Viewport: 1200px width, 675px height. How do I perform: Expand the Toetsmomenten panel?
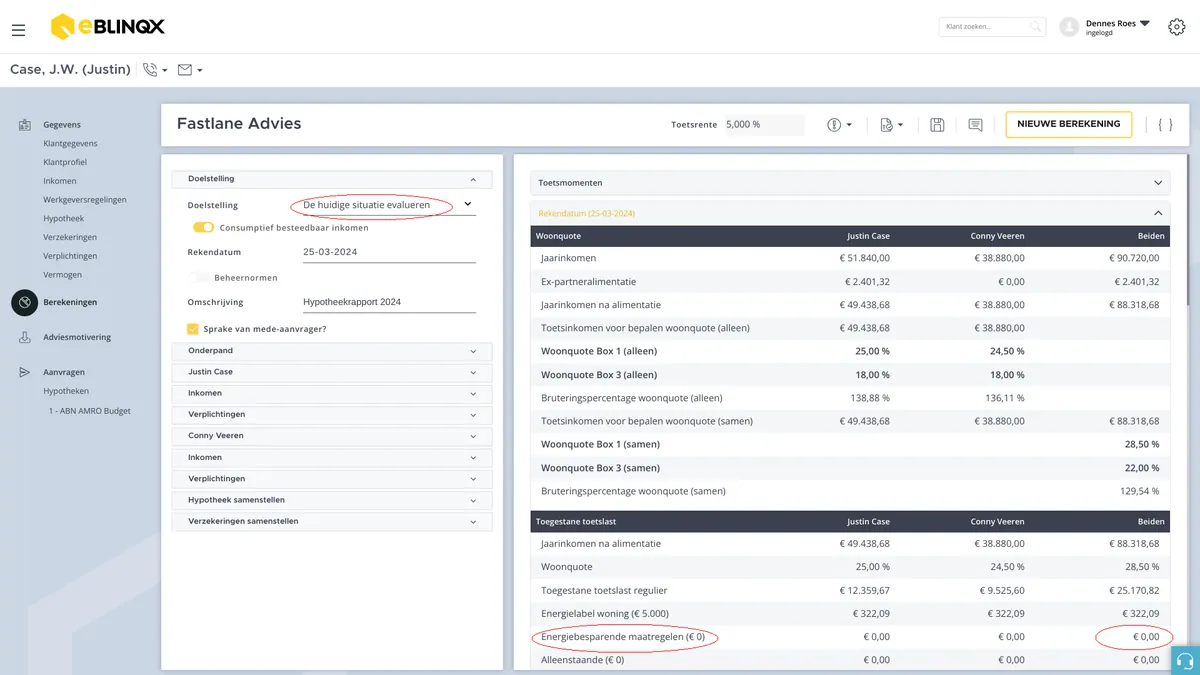coord(850,183)
